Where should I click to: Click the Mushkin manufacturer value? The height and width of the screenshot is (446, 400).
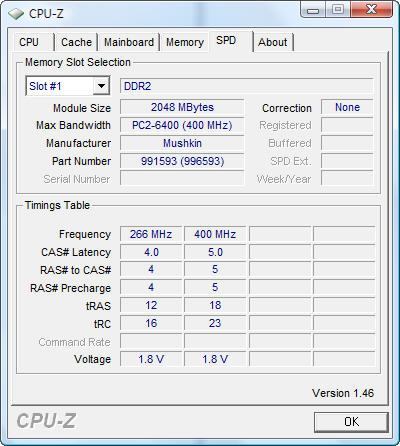(182, 143)
